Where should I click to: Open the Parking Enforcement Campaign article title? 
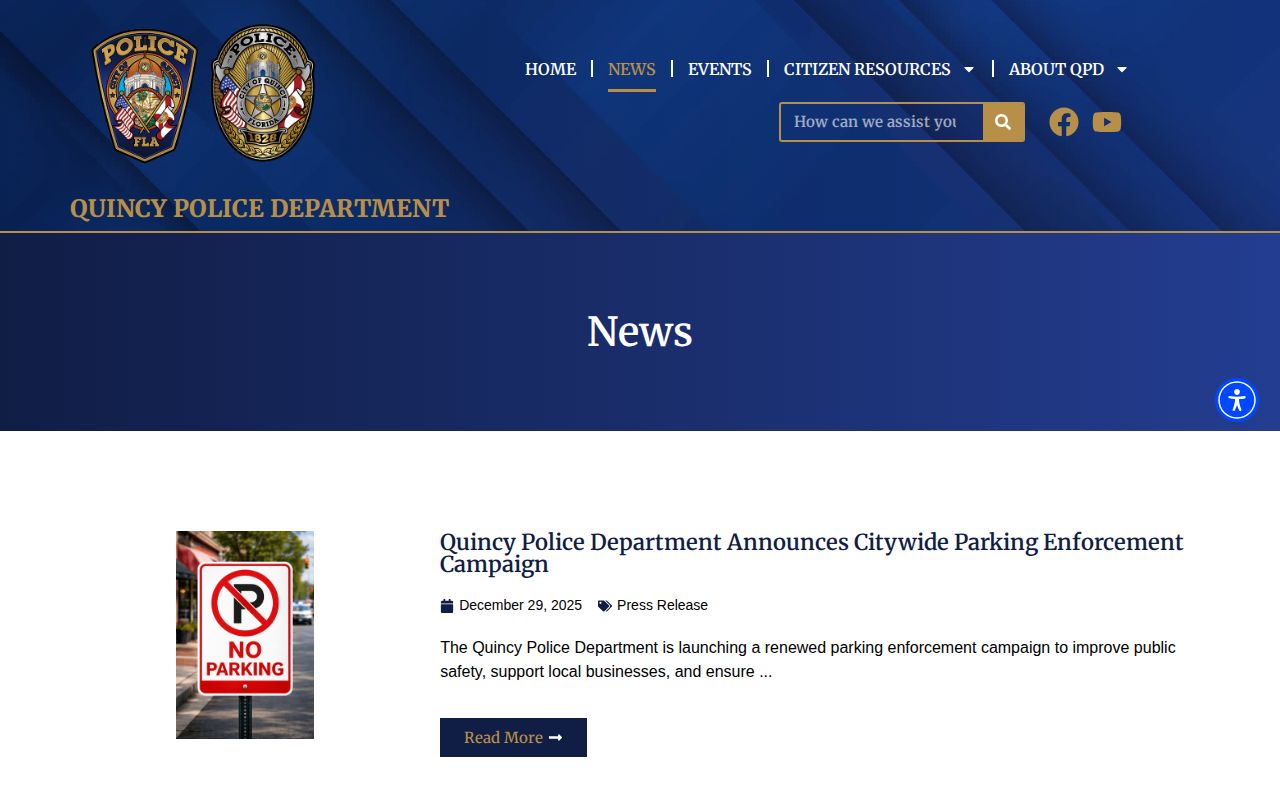point(812,553)
